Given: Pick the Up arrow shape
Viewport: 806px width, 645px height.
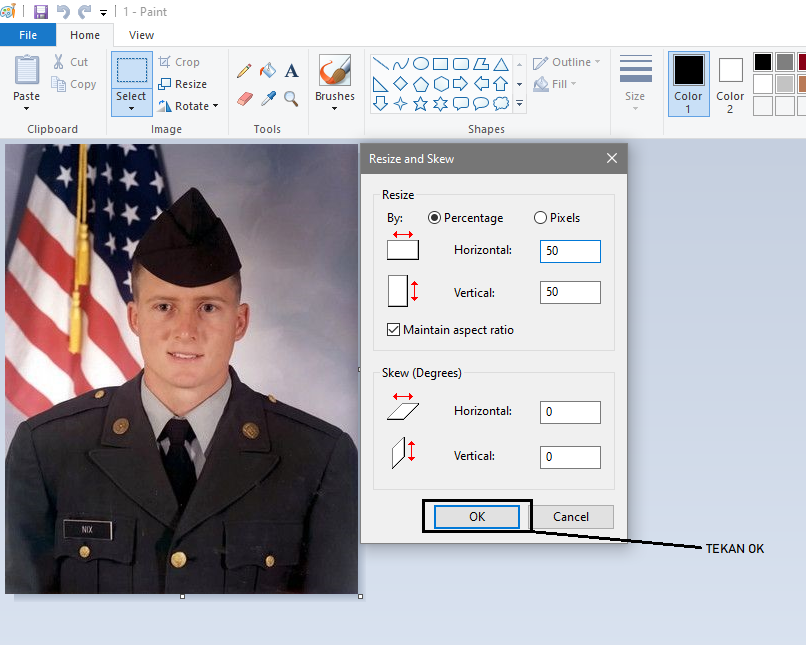Looking at the screenshot, I should pyautogui.click(x=501, y=84).
